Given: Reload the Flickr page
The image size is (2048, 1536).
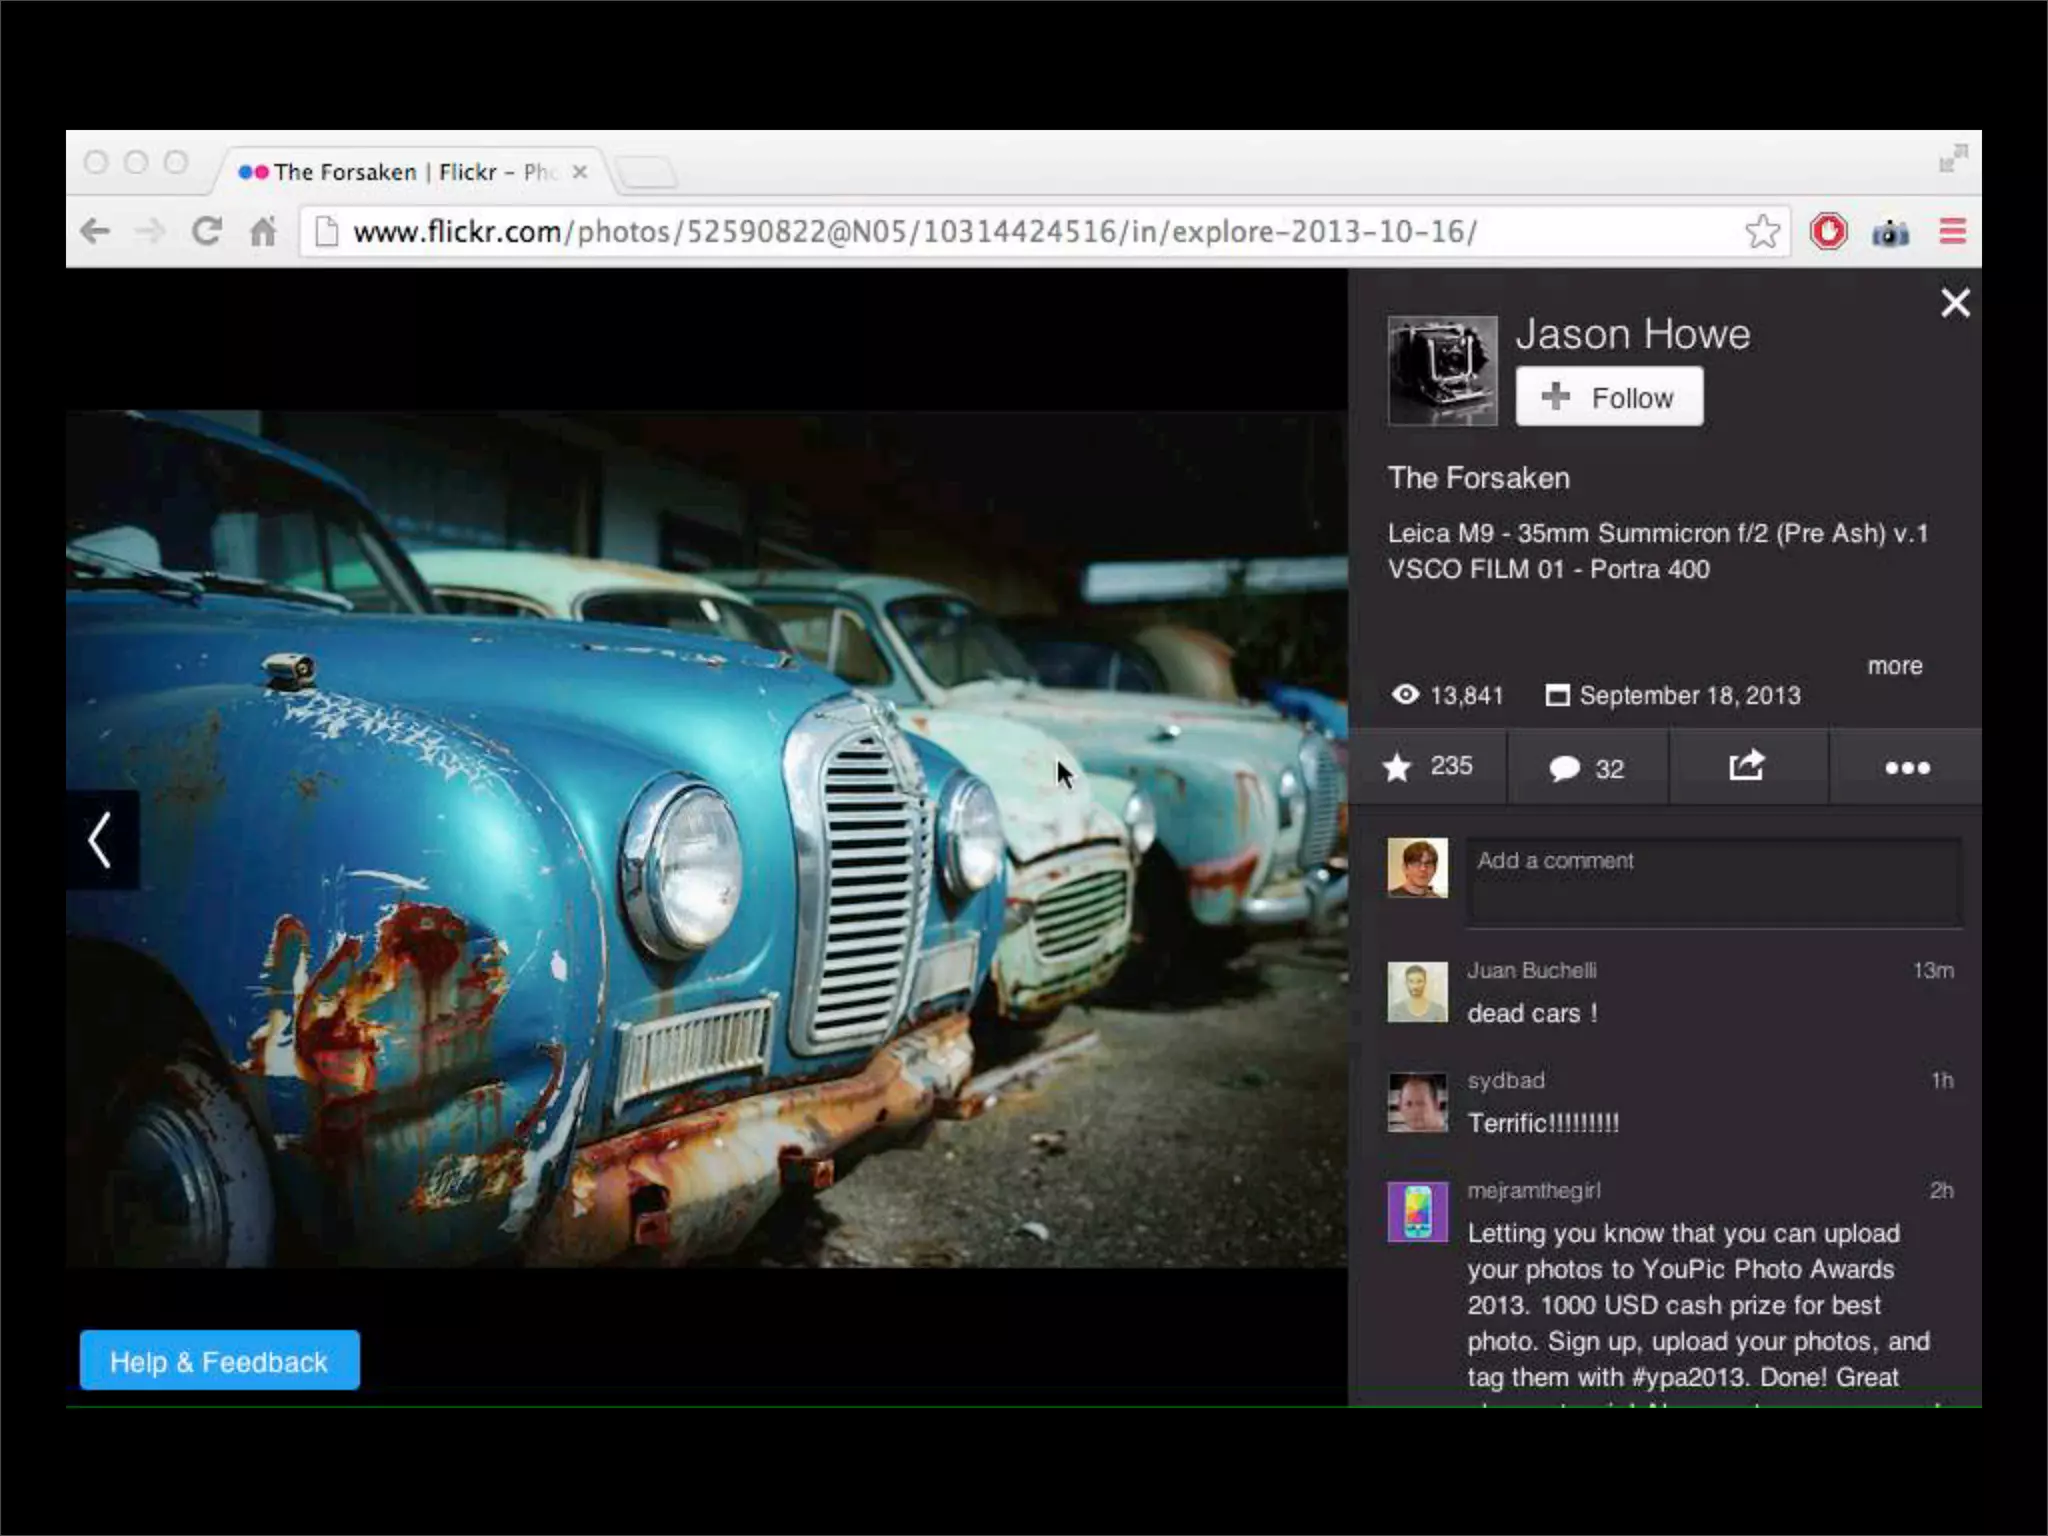Looking at the screenshot, I should point(207,232).
